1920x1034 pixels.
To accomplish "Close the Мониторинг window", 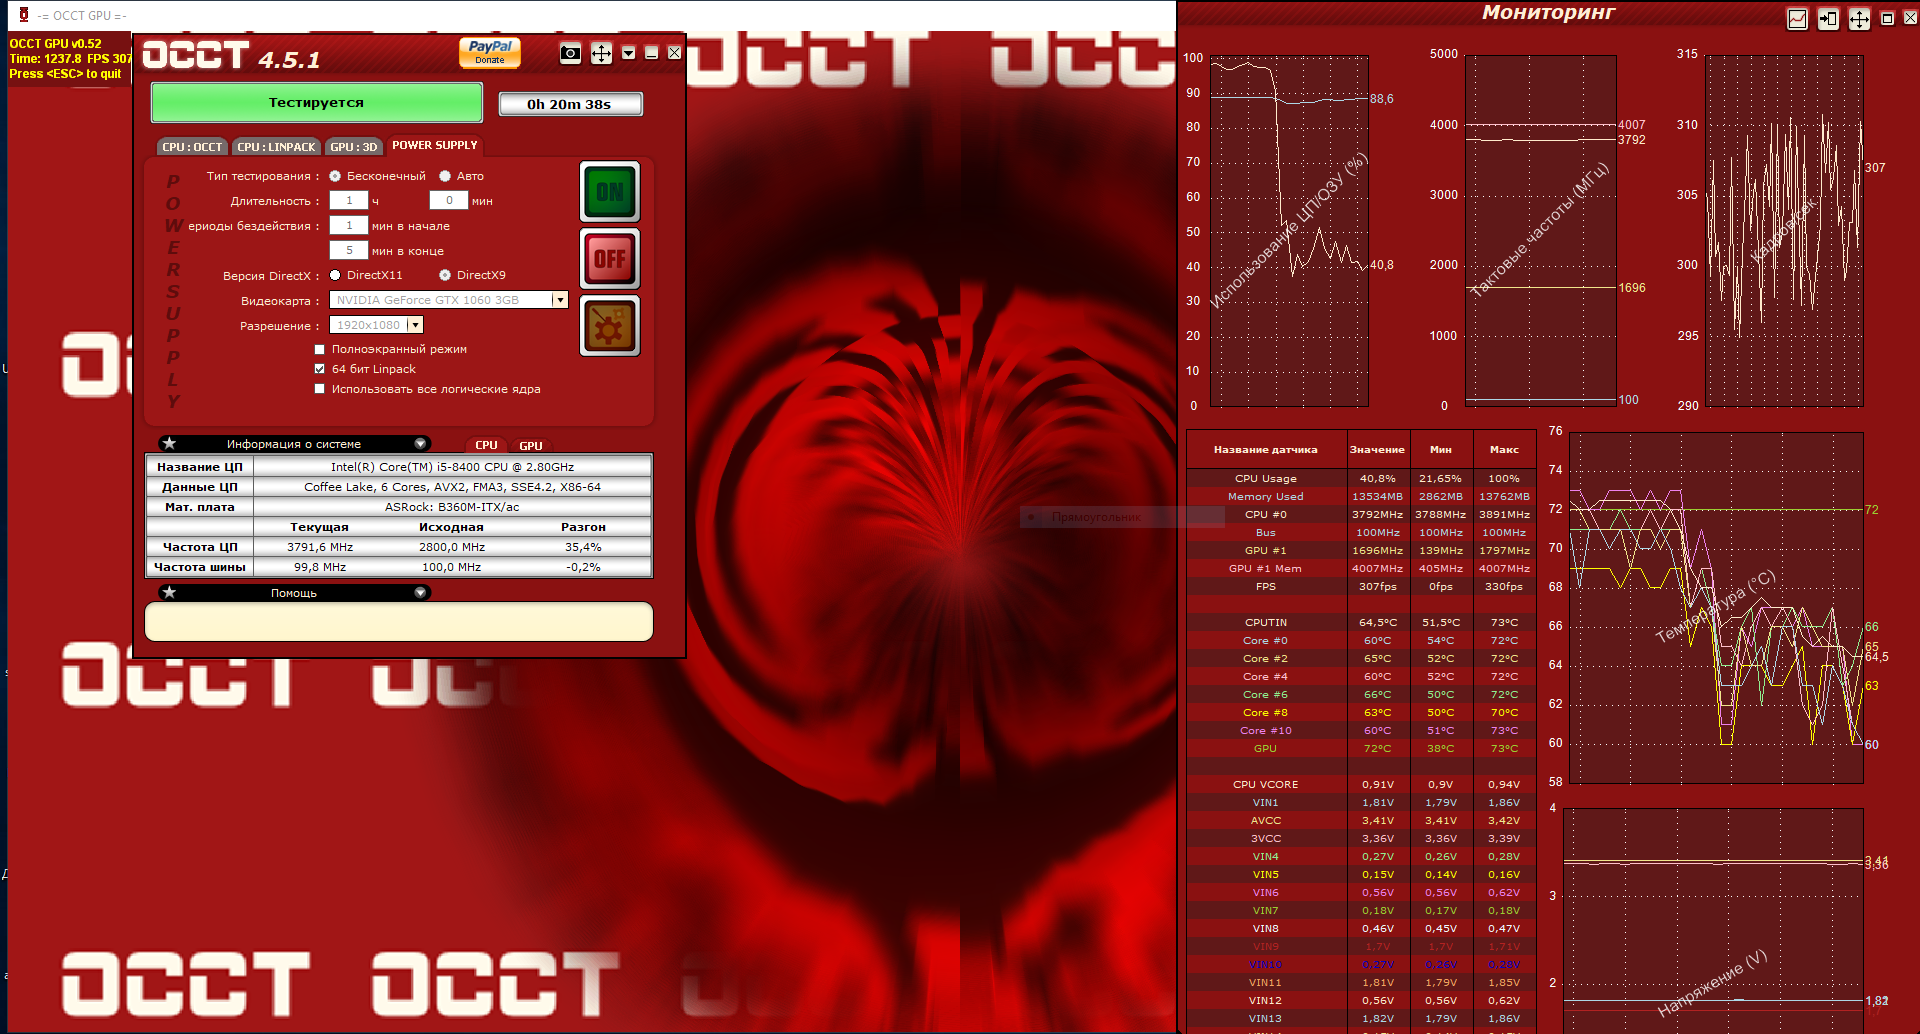I will click(1911, 19).
